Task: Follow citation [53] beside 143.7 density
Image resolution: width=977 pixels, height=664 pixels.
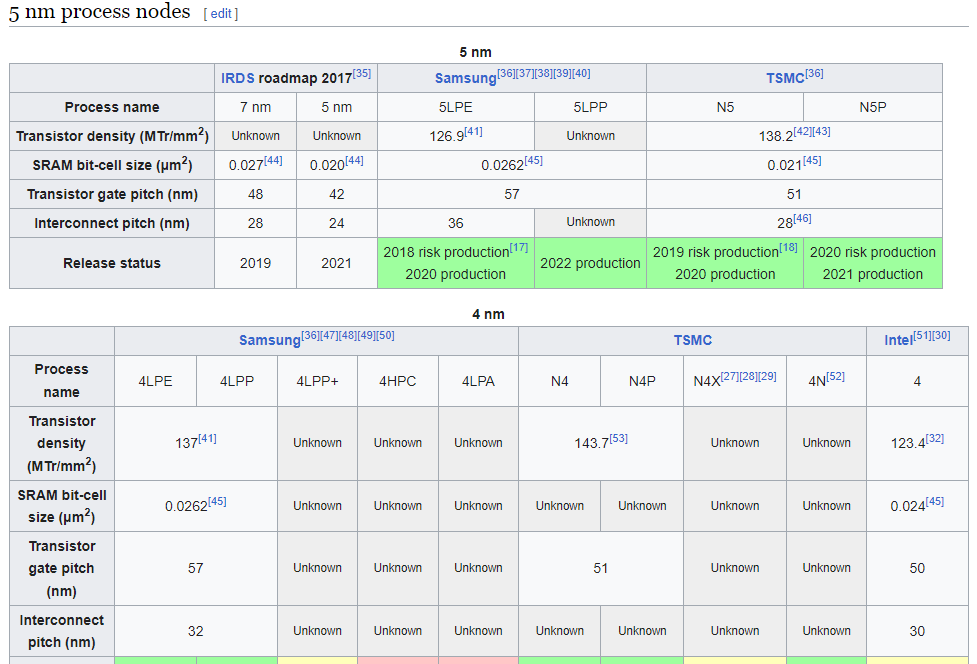Action: (619, 439)
